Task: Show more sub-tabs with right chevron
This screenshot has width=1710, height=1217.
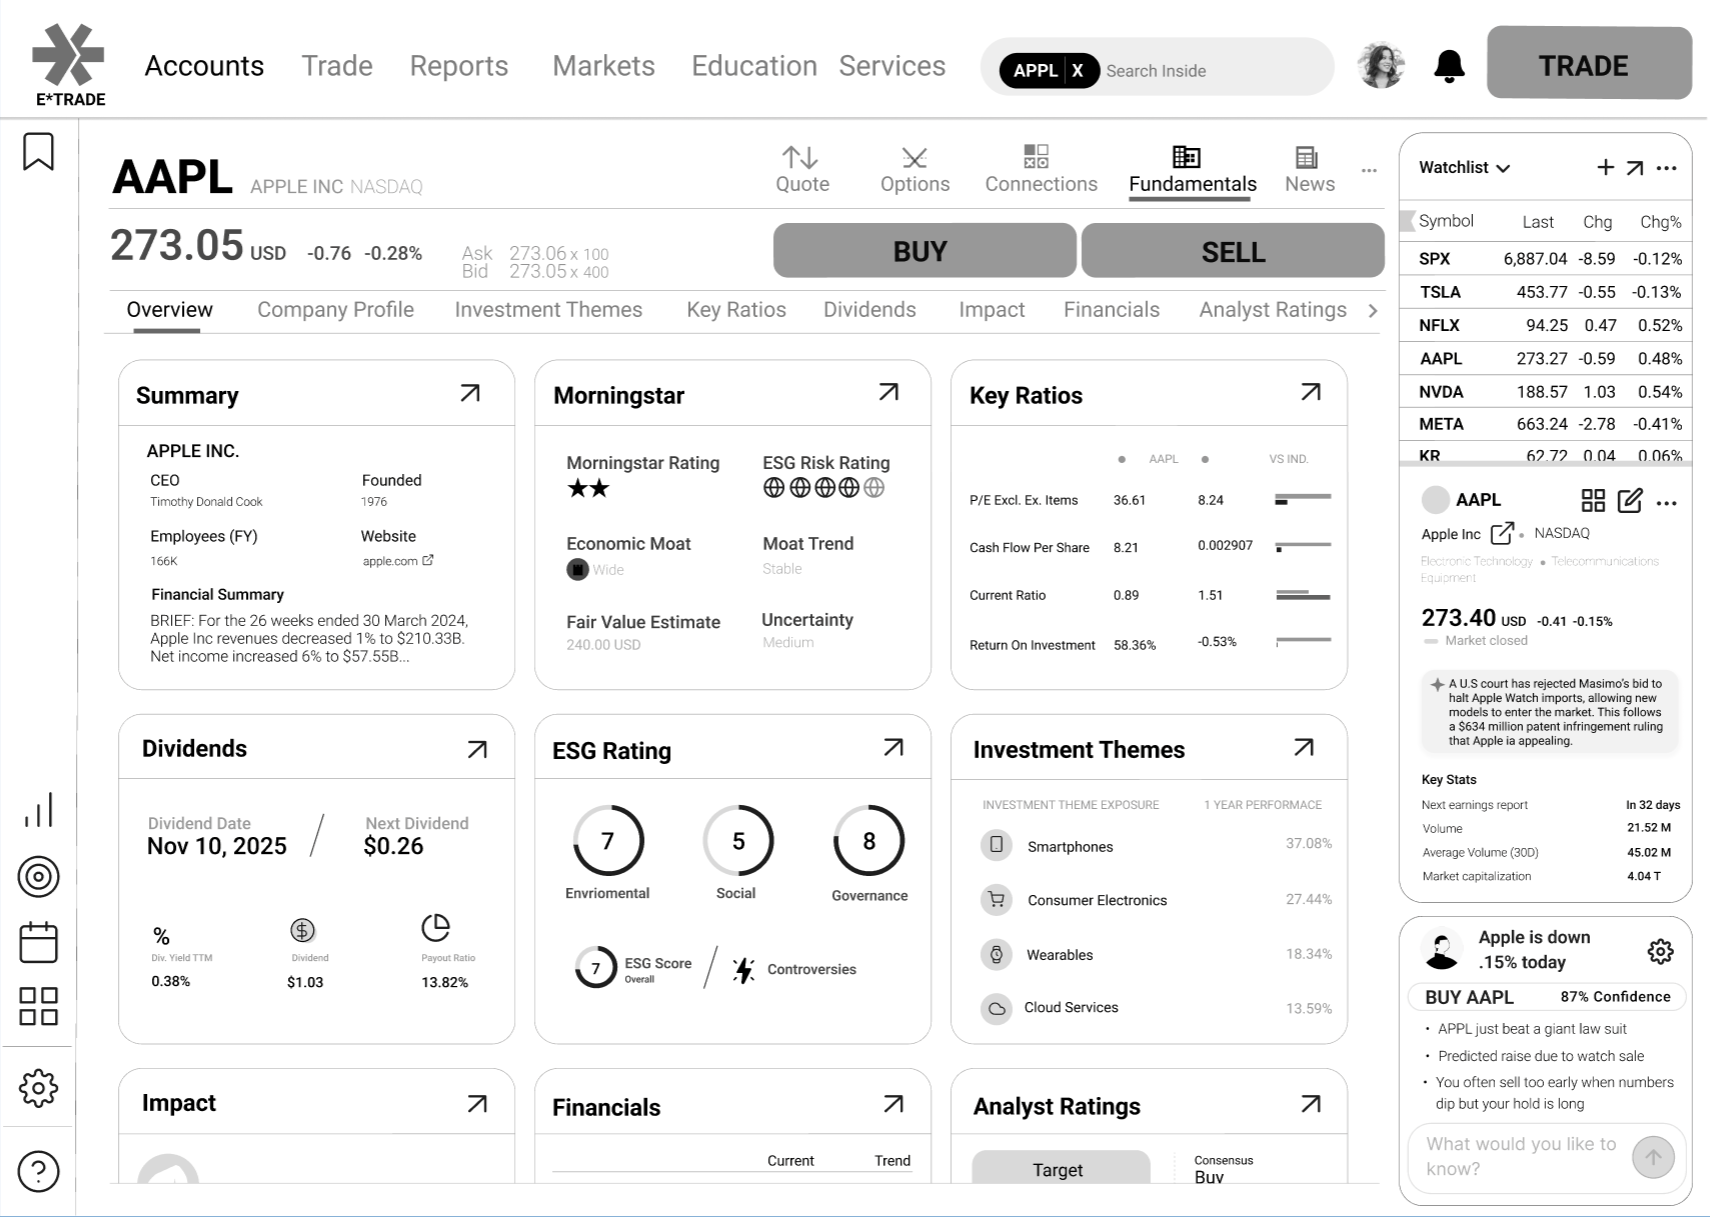Action: [x=1373, y=311]
